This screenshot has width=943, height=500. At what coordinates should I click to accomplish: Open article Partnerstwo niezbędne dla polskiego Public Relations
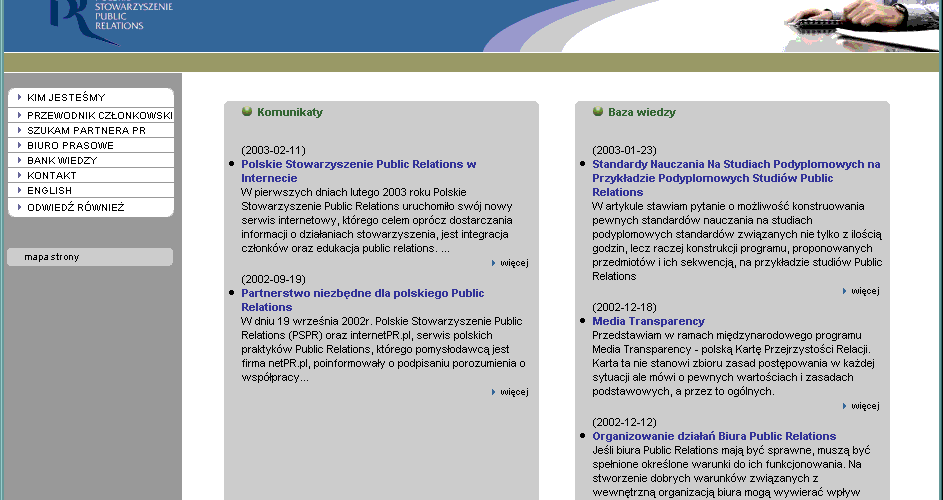tap(363, 300)
